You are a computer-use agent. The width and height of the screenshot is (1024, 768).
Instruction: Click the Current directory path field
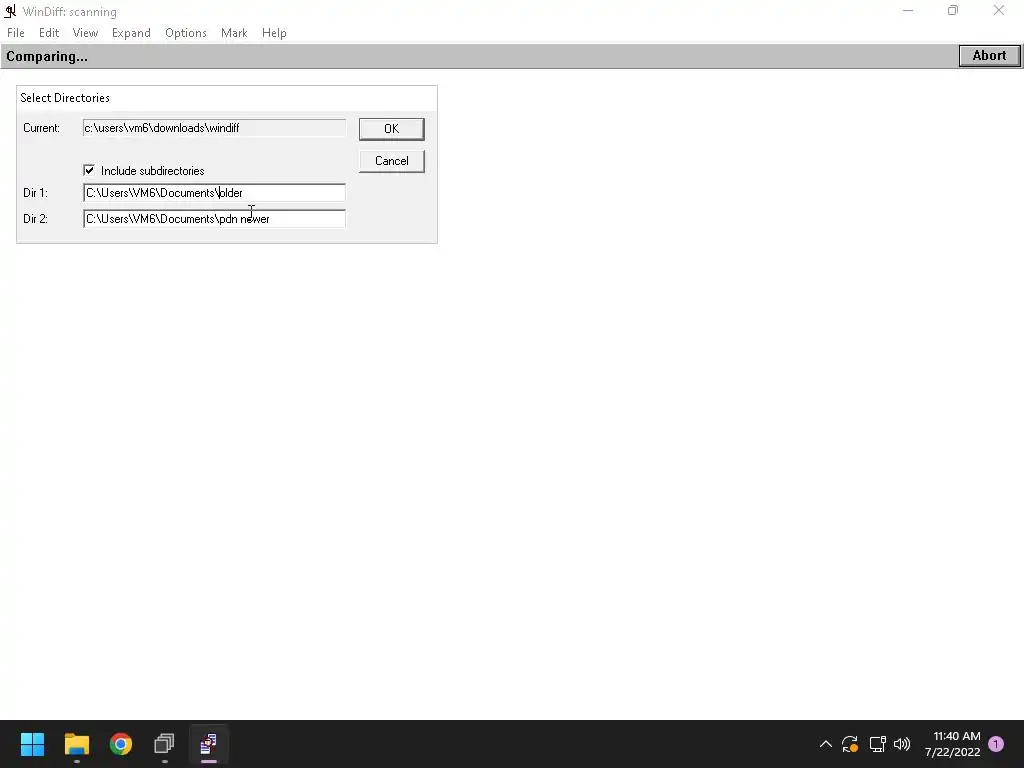pyautogui.click(x=214, y=128)
